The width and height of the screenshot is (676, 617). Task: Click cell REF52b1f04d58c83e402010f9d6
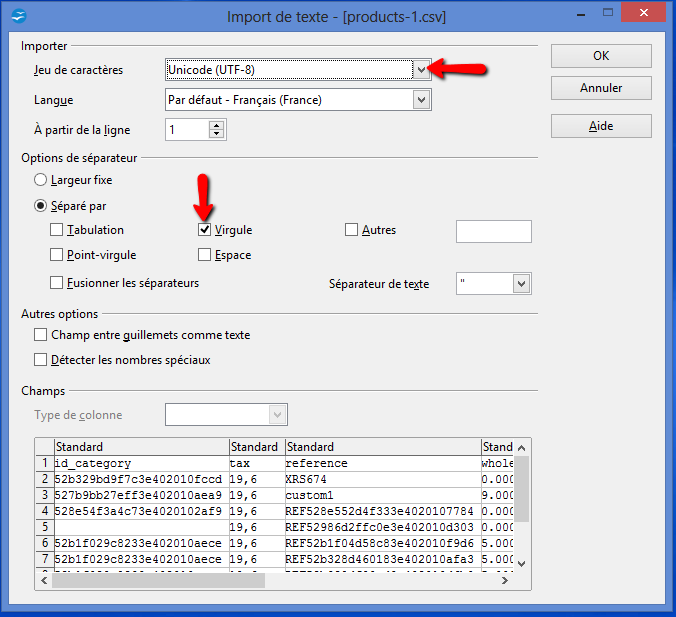(x=383, y=543)
